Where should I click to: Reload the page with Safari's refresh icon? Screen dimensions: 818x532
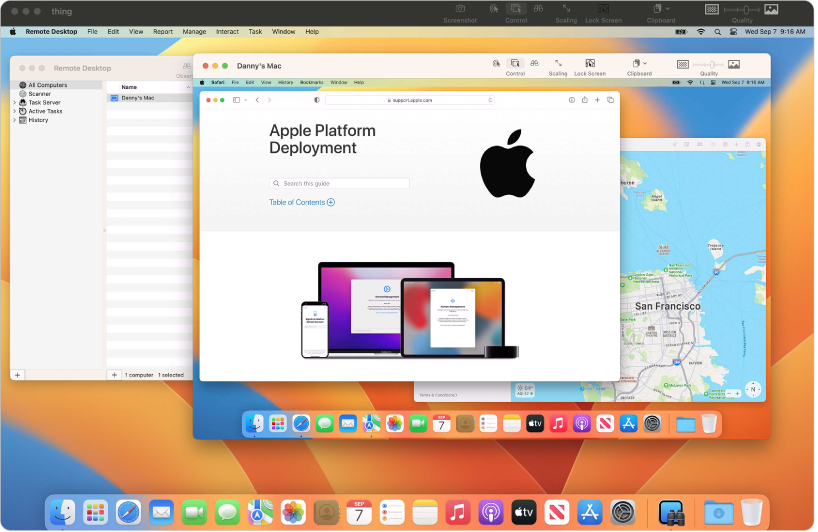point(490,100)
